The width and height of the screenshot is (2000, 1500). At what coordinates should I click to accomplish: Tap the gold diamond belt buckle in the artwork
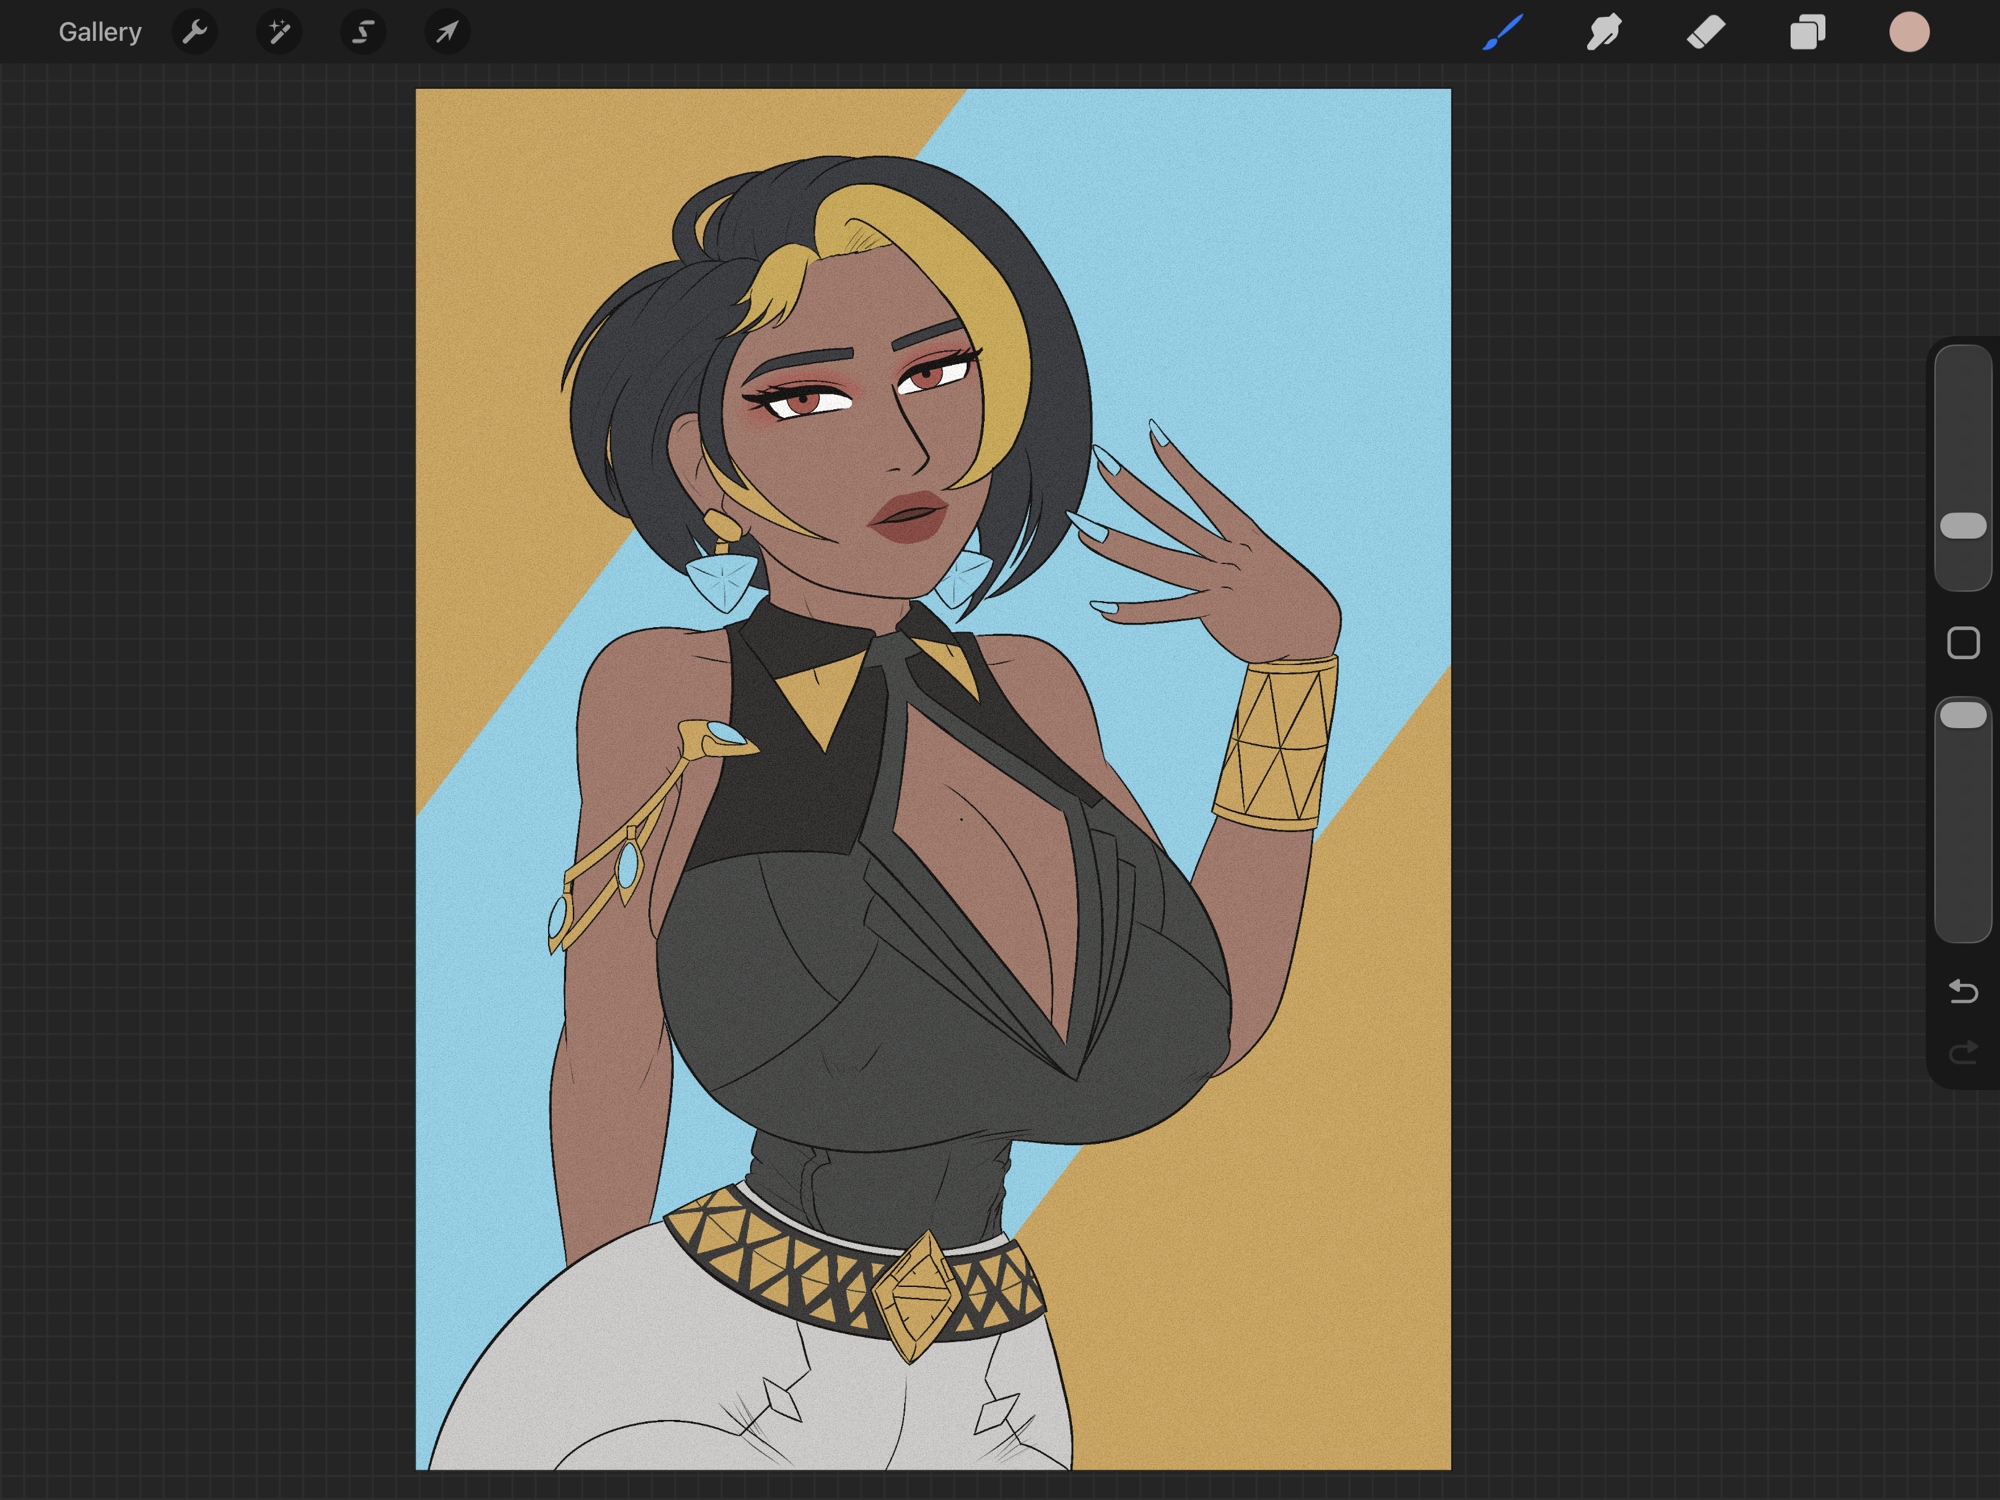point(917,1295)
